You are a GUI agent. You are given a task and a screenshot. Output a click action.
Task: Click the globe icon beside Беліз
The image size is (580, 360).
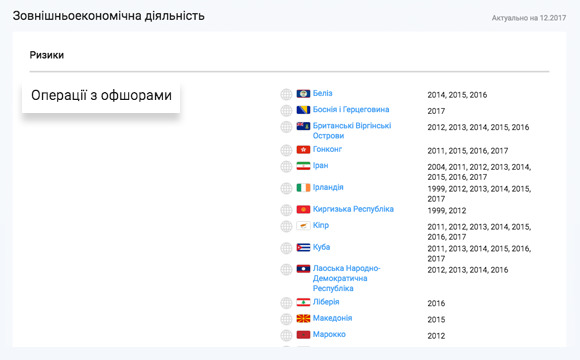pos(286,94)
